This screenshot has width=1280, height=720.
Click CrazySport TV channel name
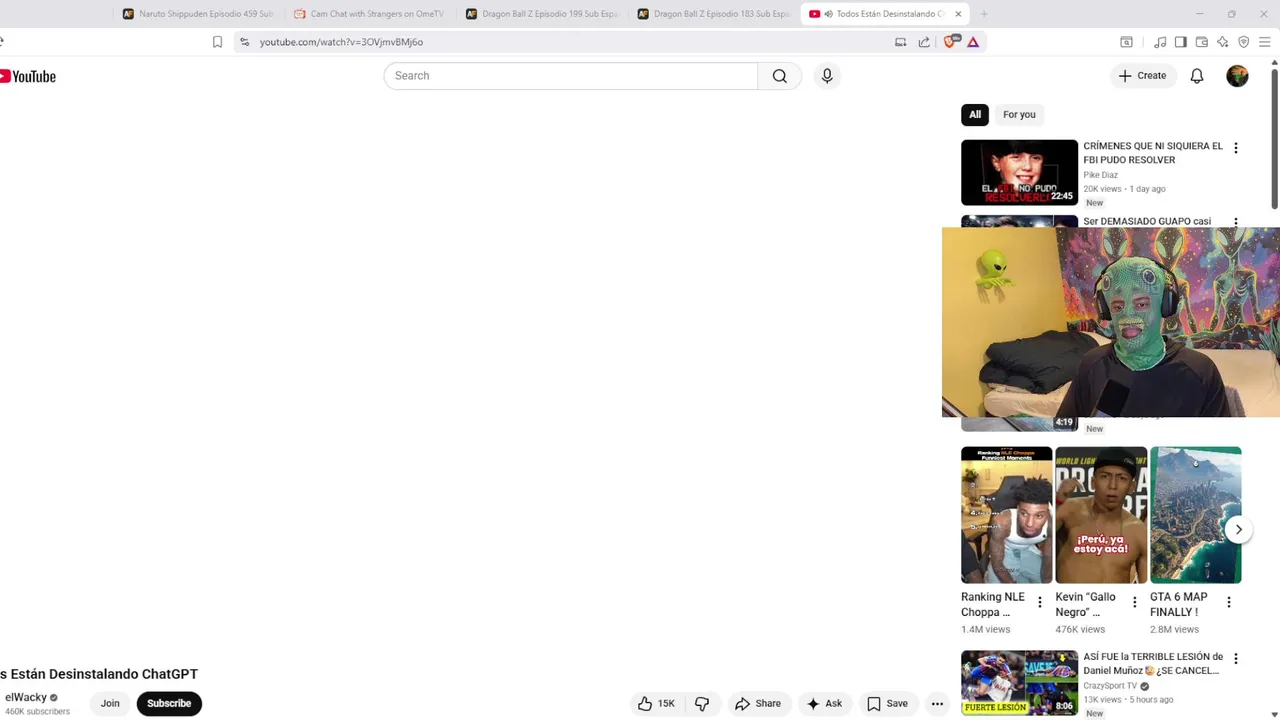tap(1110, 686)
